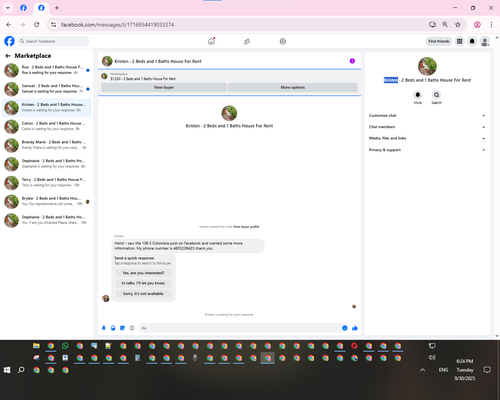
Task: Go back using the Marketplace arrow
Action: (8, 56)
